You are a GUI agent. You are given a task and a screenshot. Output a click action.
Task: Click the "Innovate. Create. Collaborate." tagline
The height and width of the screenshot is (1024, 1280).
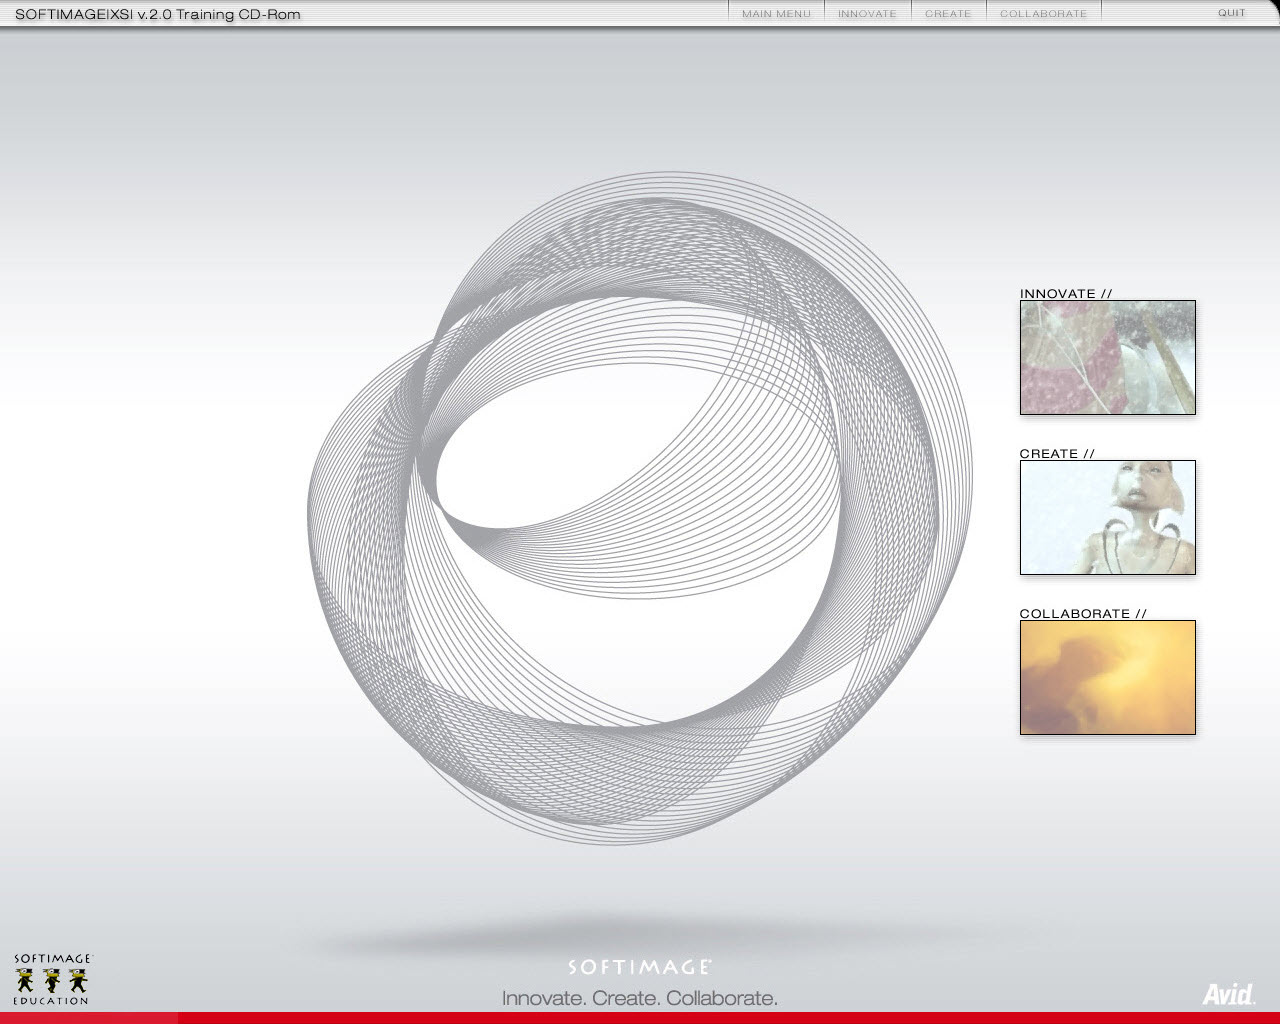click(640, 998)
